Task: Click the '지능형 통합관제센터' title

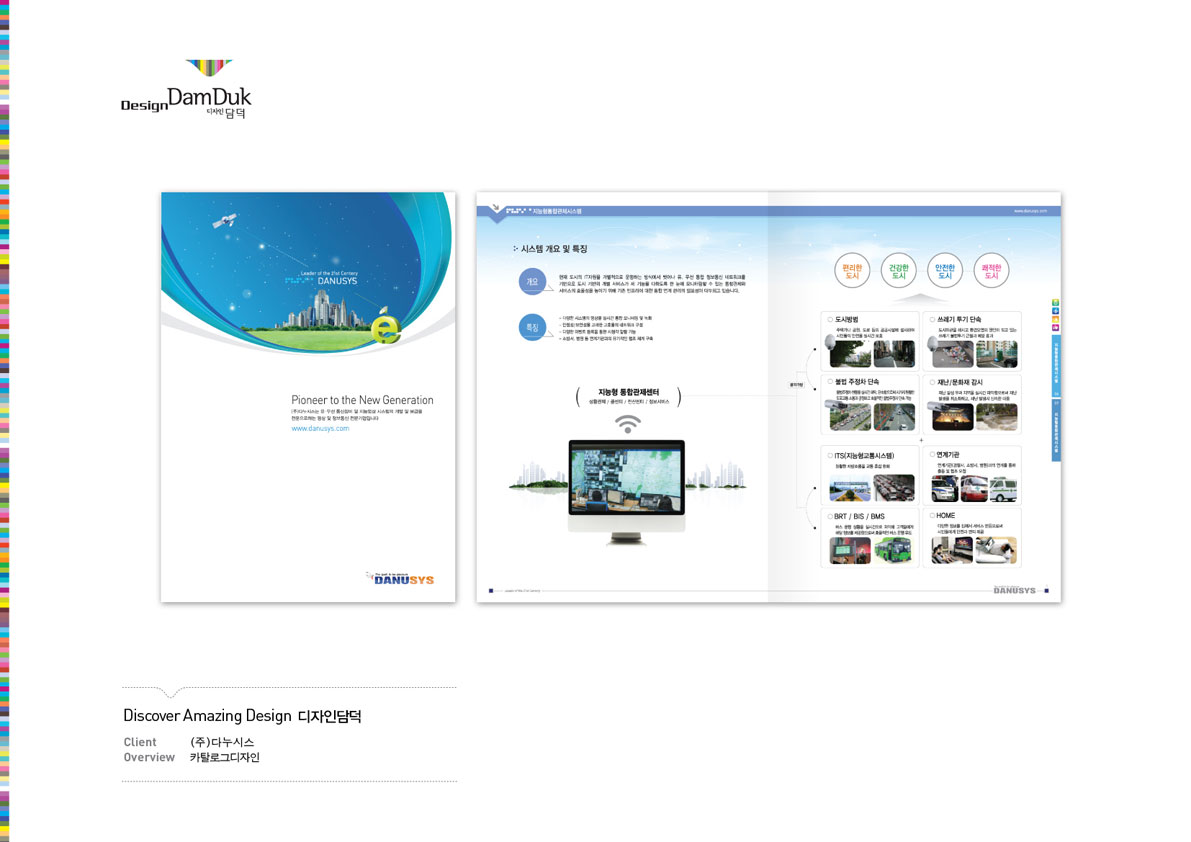Action: (x=628, y=392)
